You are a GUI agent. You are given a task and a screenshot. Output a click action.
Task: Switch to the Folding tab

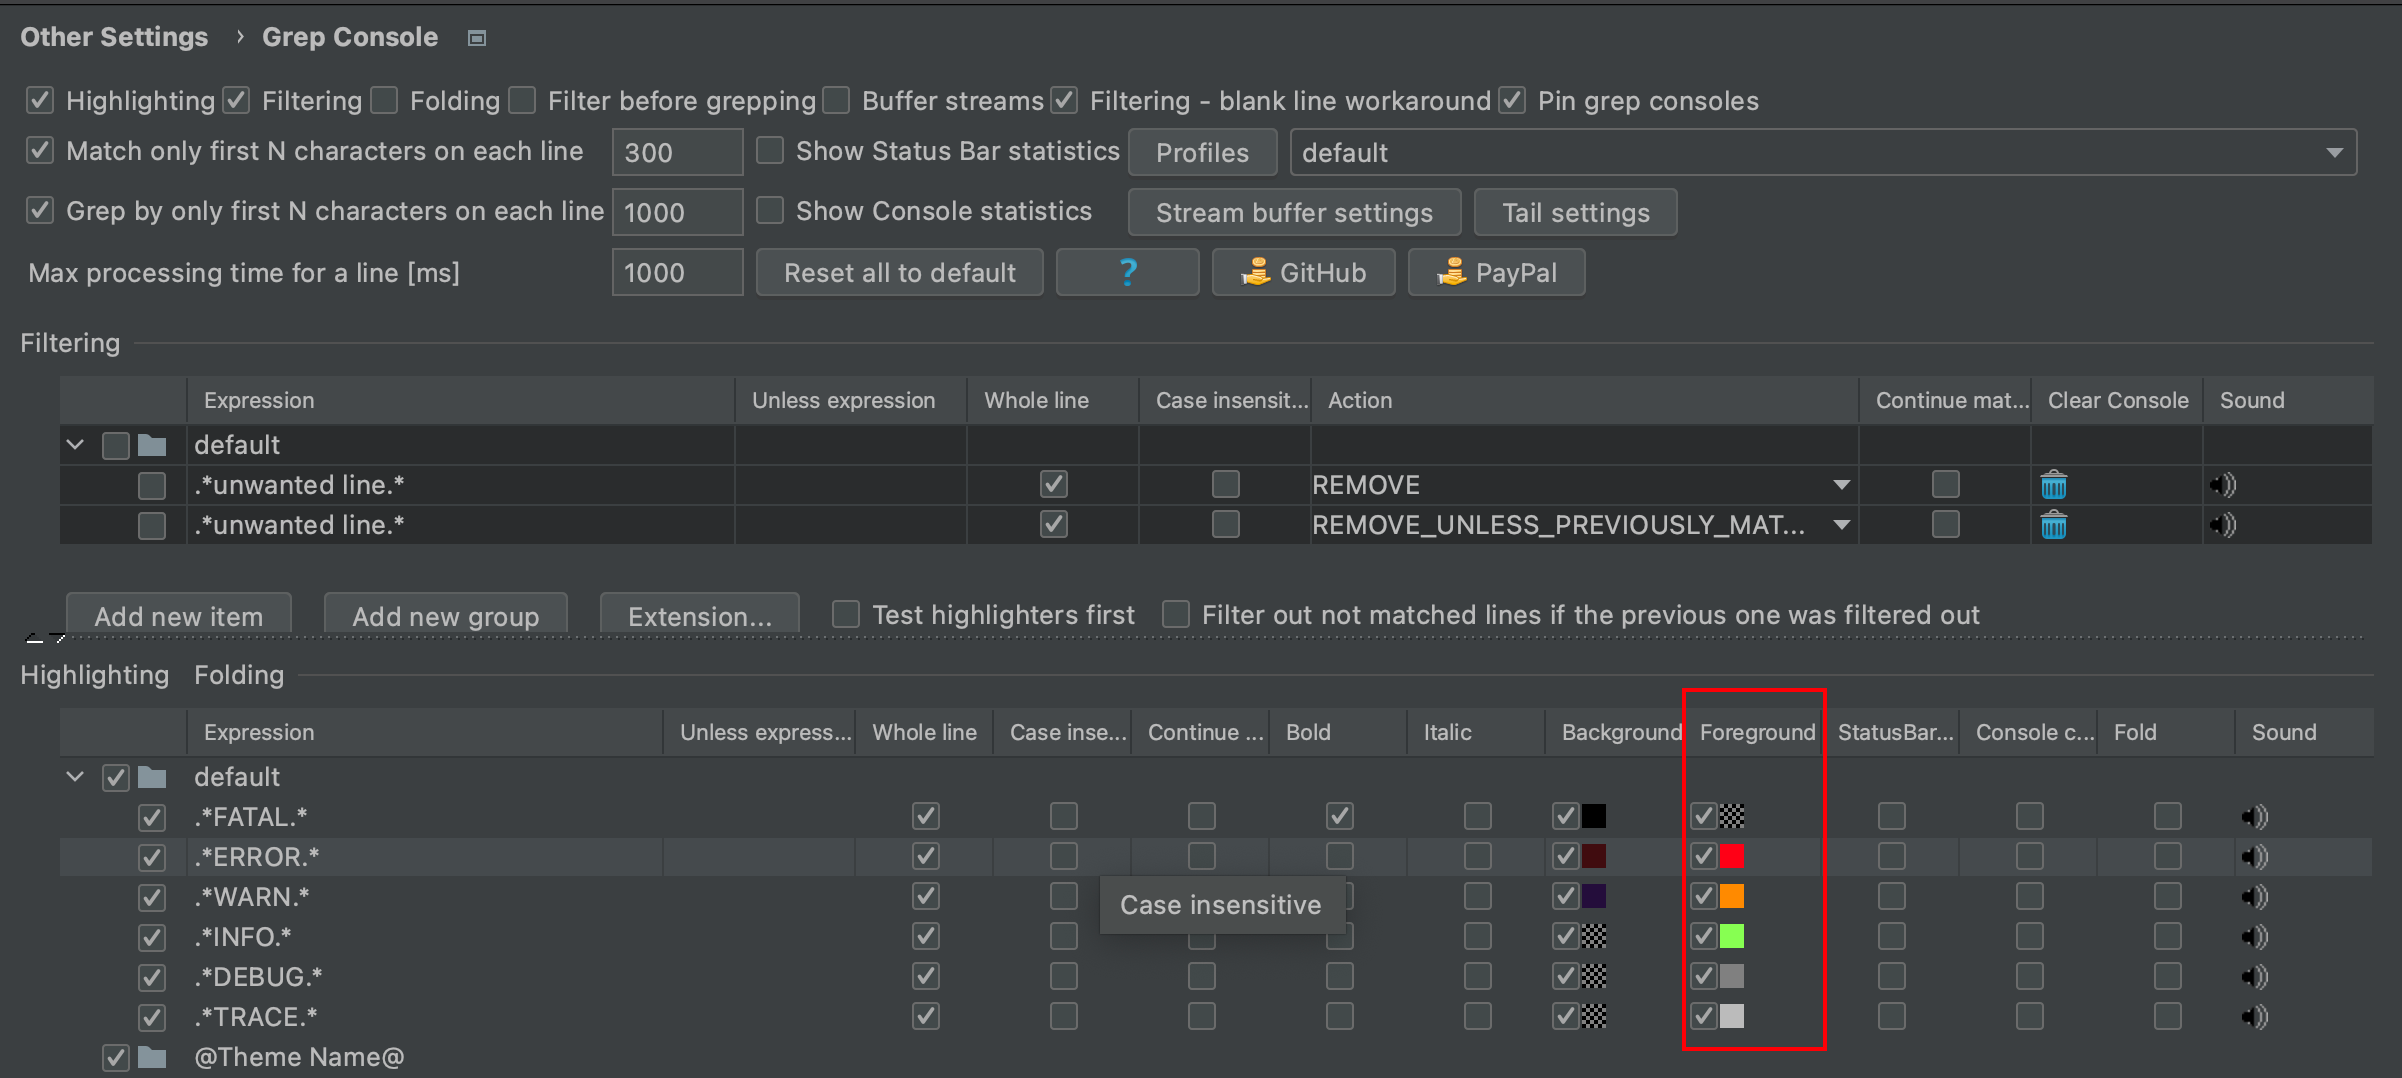tap(238, 675)
